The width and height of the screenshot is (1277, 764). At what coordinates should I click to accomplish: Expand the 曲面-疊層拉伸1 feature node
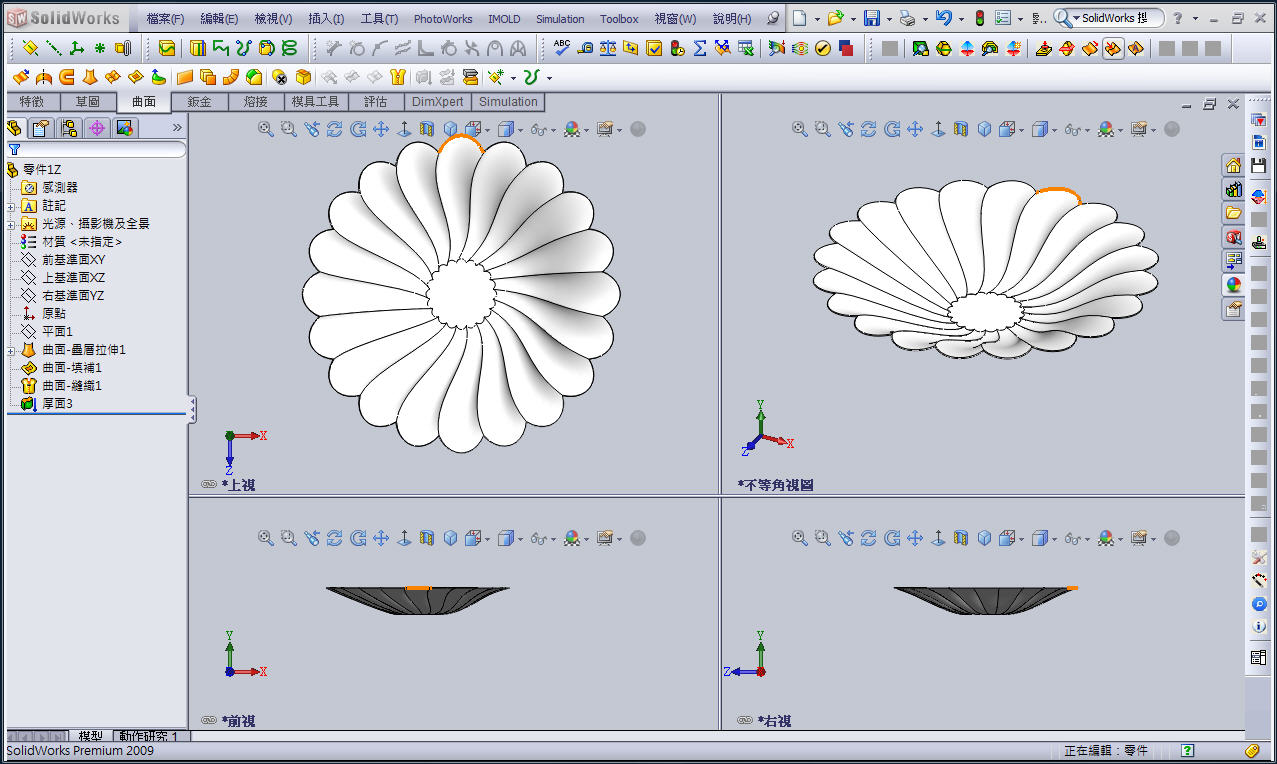pyautogui.click(x=12, y=350)
